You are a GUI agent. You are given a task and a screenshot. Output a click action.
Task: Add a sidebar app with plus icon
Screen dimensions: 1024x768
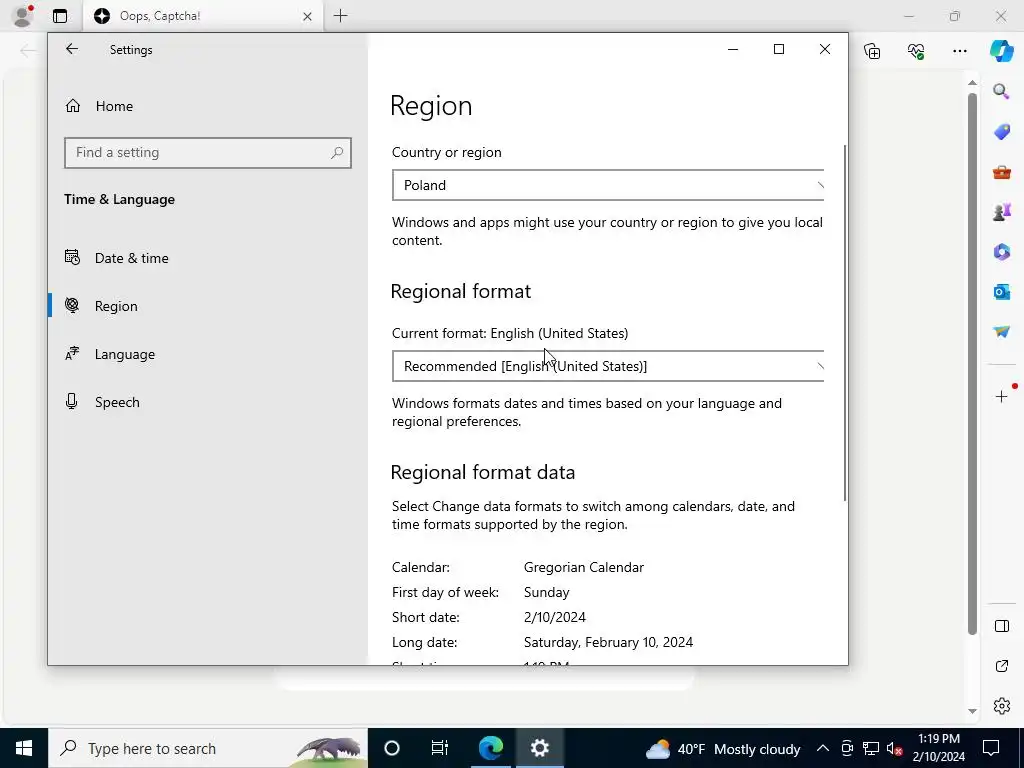tap(1001, 396)
